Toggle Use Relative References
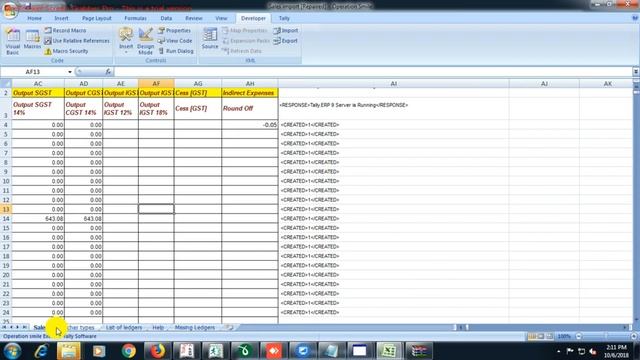This screenshot has width=640, height=360. (x=77, y=41)
